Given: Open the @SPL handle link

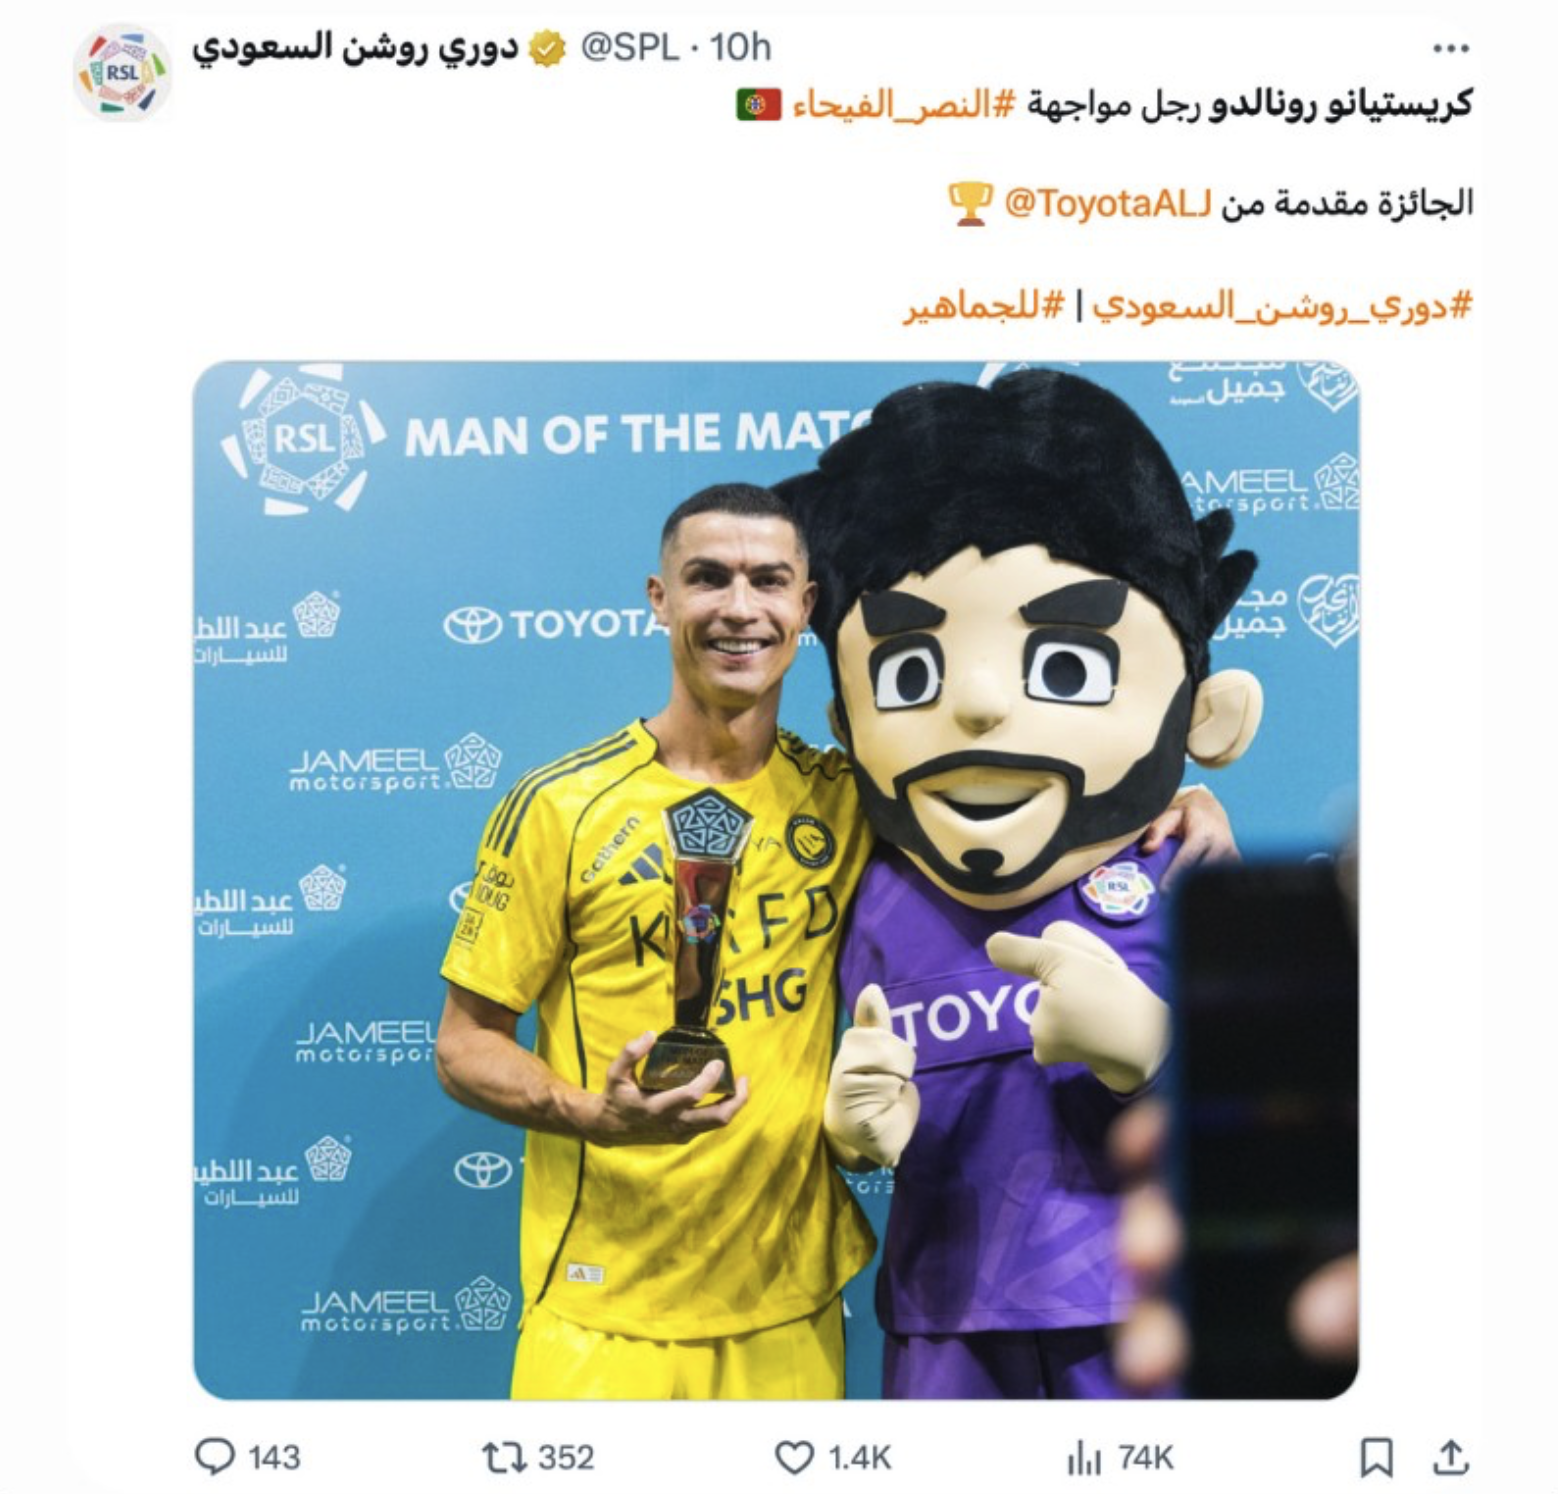Looking at the screenshot, I should [630, 47].
